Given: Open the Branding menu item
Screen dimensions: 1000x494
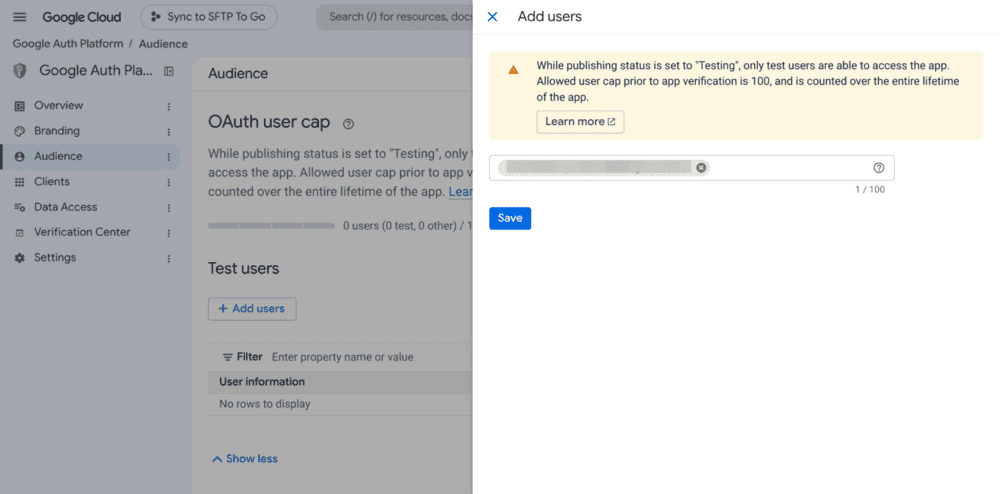Looking at the screenshot, I should point(57,131).
